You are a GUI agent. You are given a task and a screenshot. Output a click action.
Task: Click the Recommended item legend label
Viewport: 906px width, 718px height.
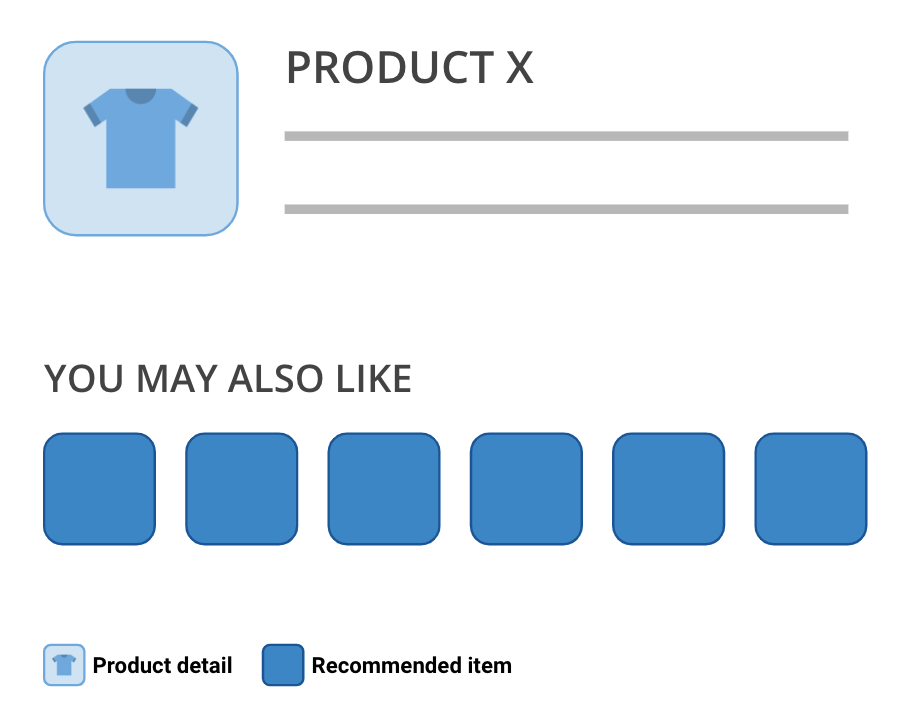coord(411,666)
